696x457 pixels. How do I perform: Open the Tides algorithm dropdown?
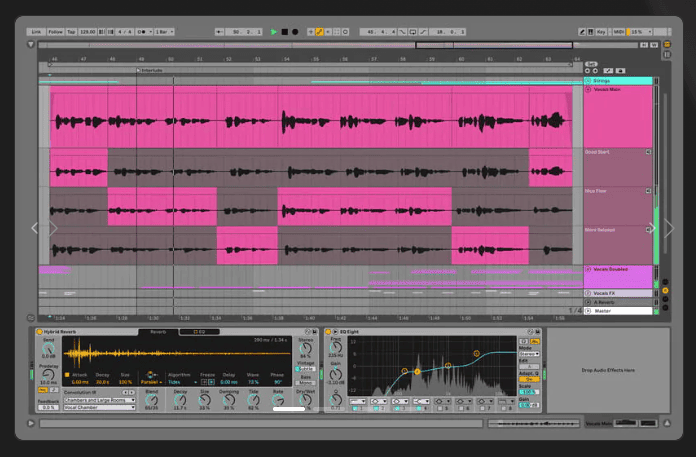(x=183, y=382)
